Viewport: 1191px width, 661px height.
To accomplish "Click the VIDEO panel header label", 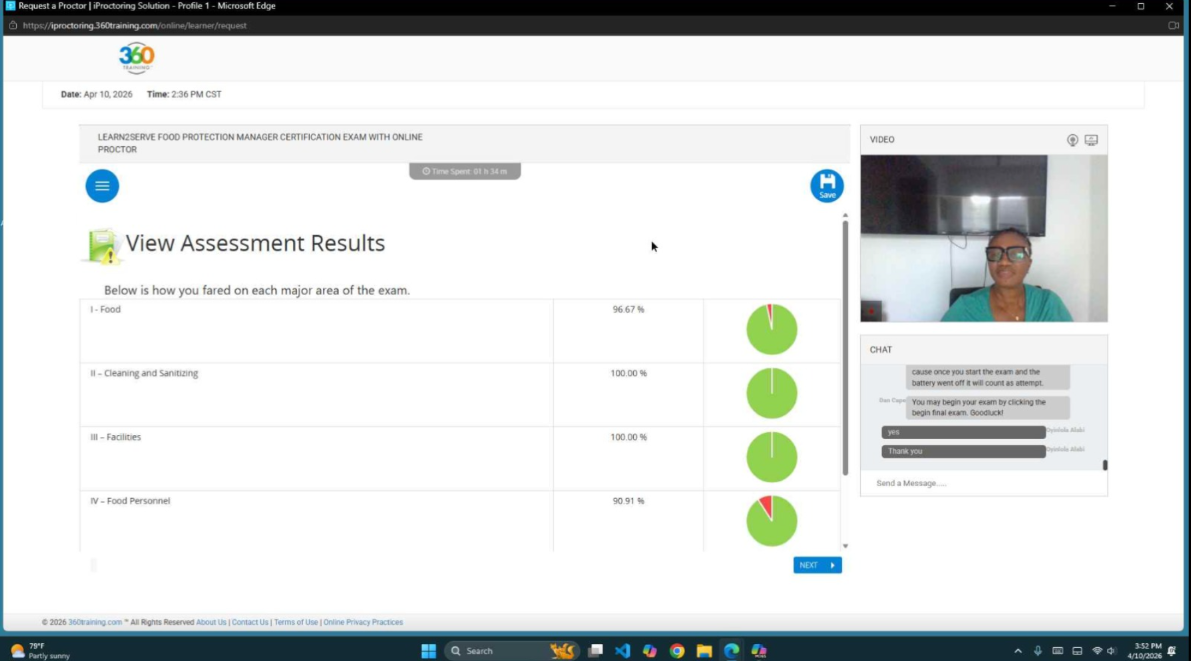I will coord(882,140).
